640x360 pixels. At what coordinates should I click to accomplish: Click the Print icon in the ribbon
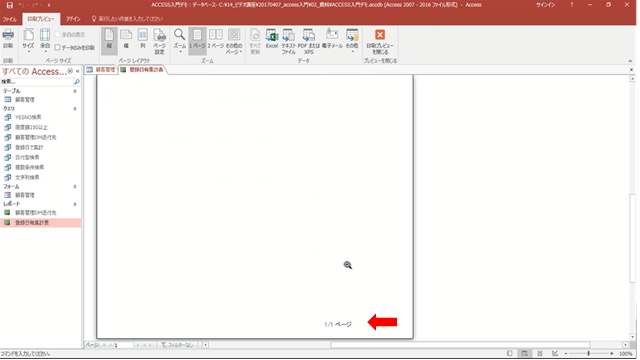pyautogui.click(x=8, y=40)
